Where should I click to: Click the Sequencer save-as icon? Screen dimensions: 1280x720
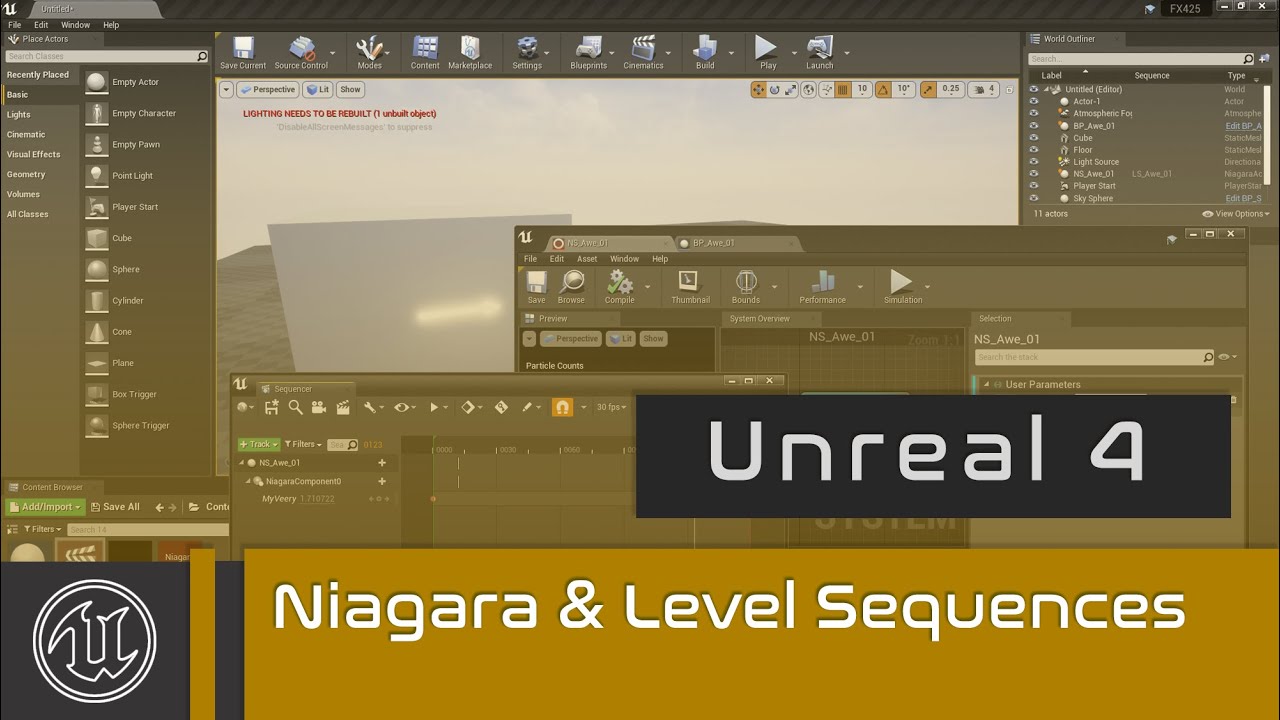pos(272,407)
